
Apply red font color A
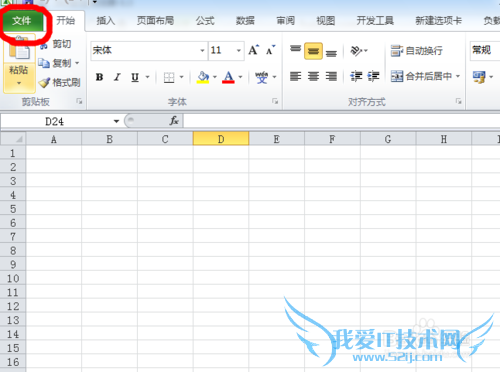click(228, 77)
